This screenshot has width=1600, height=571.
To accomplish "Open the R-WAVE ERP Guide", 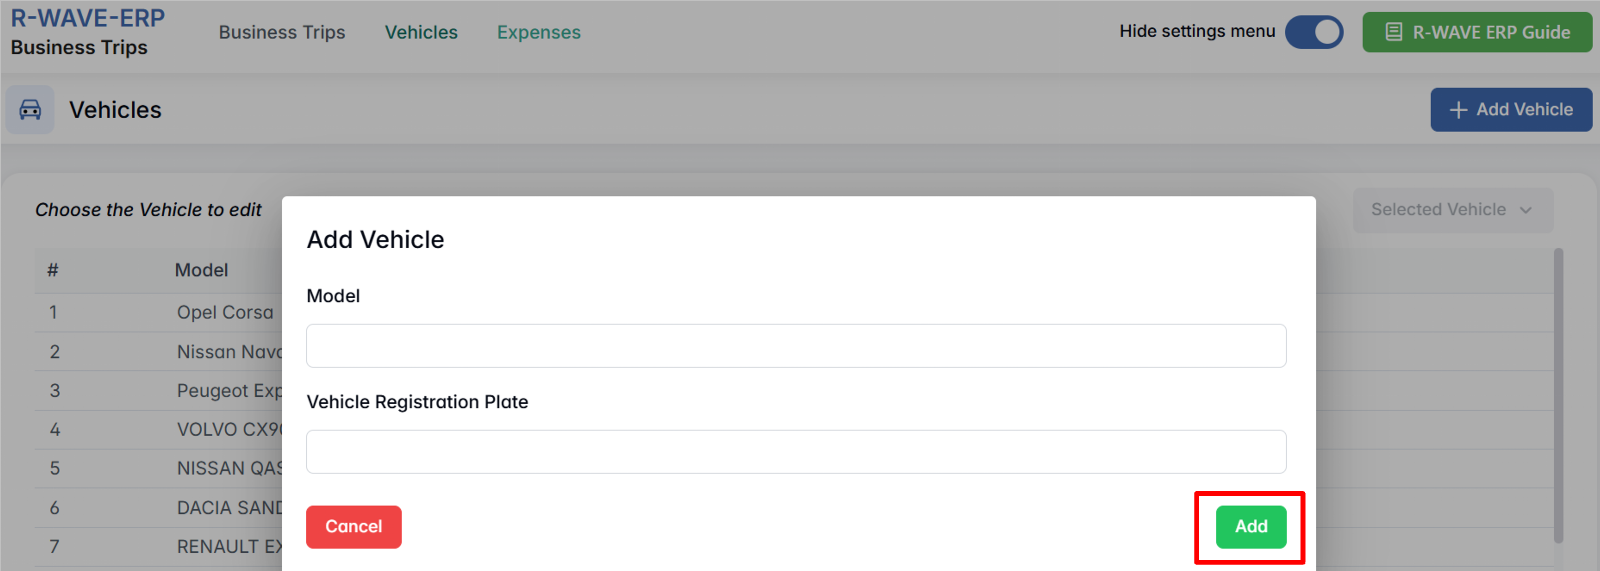I will 1477,32.
